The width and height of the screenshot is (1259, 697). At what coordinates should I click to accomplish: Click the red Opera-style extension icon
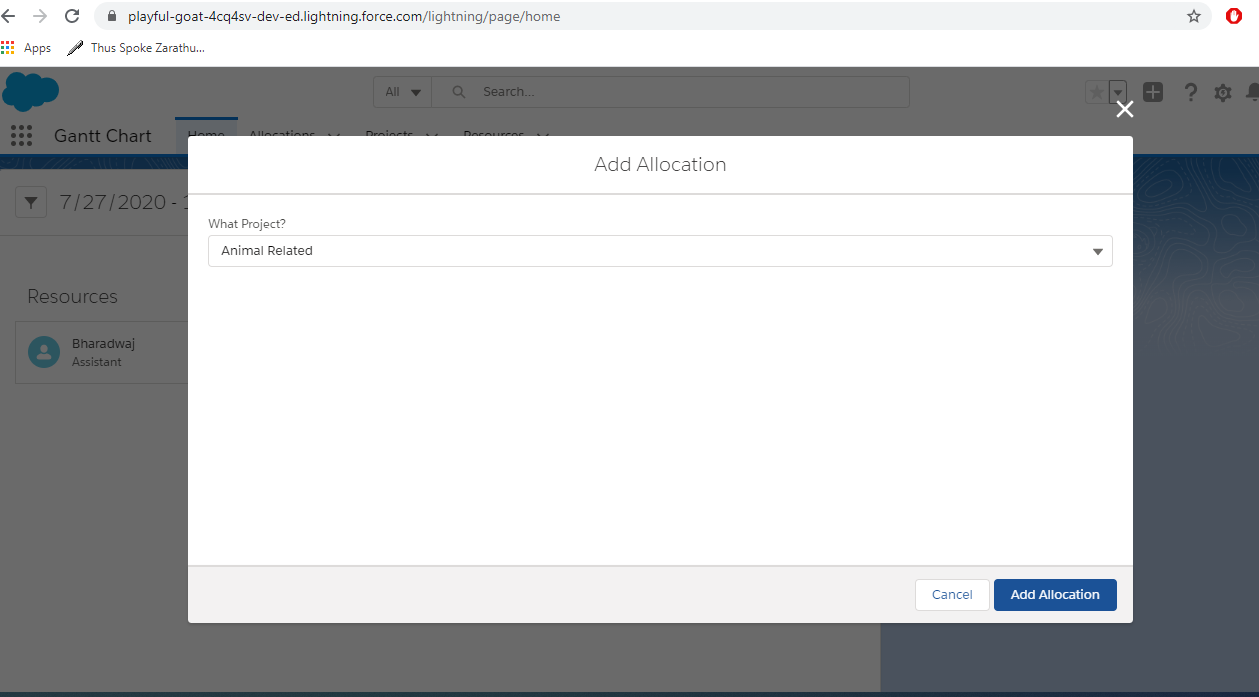1234,16
